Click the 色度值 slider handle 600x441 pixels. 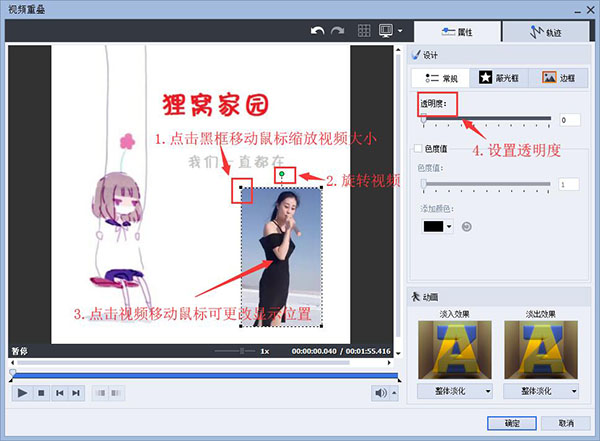[x=424, y=184]
